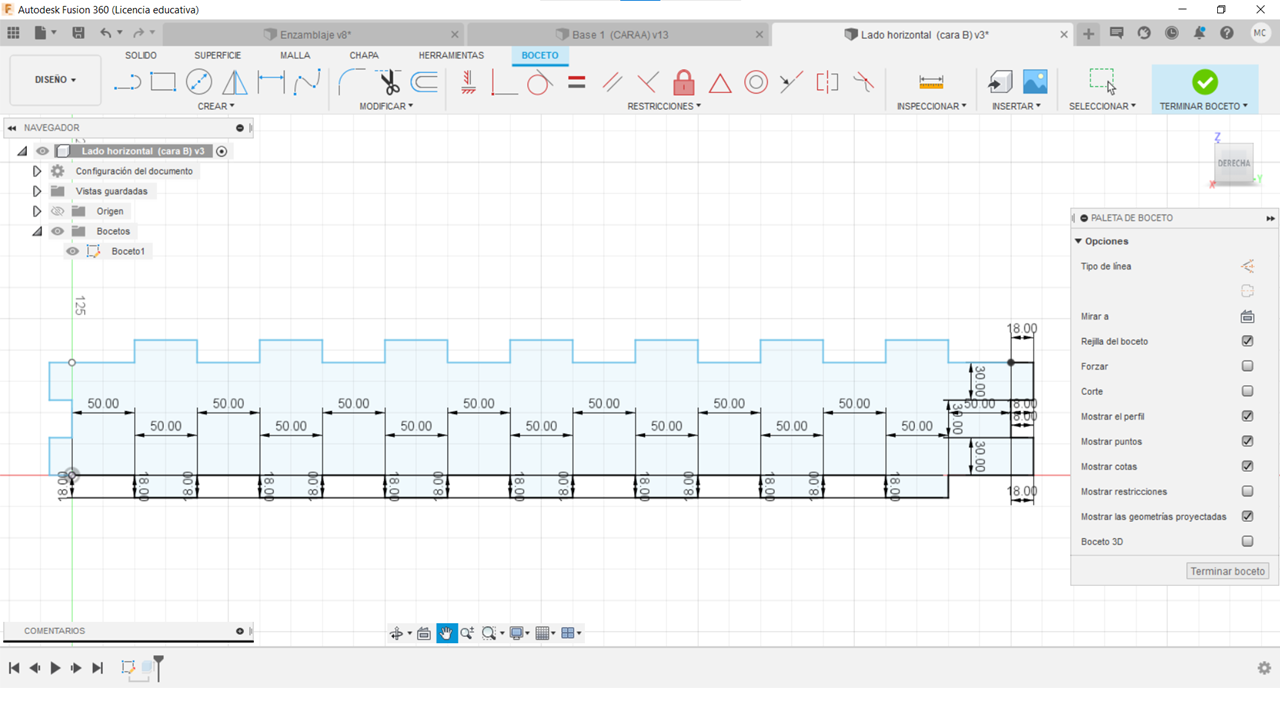This screenshot has height=720, width=1280.
Task: Open the RESTRICCIONES dropdown menu
Action: point(664,106)
